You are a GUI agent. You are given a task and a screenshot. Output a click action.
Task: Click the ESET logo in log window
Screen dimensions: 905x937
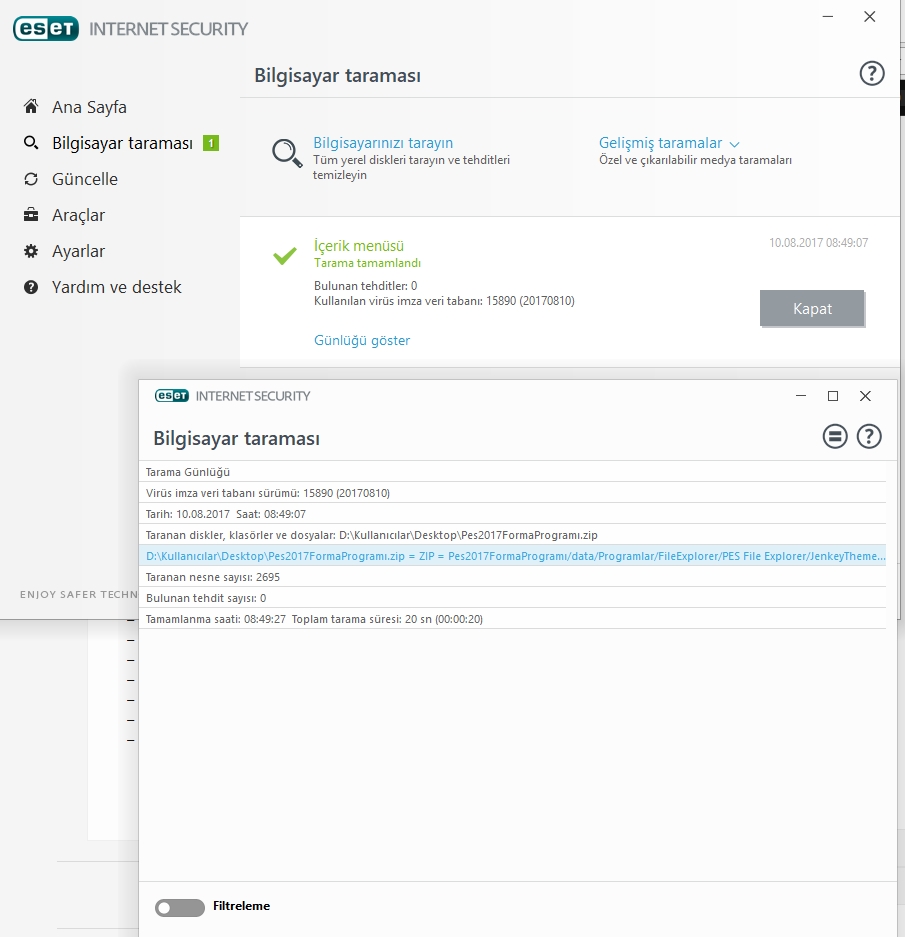click(x=172, y=396)
